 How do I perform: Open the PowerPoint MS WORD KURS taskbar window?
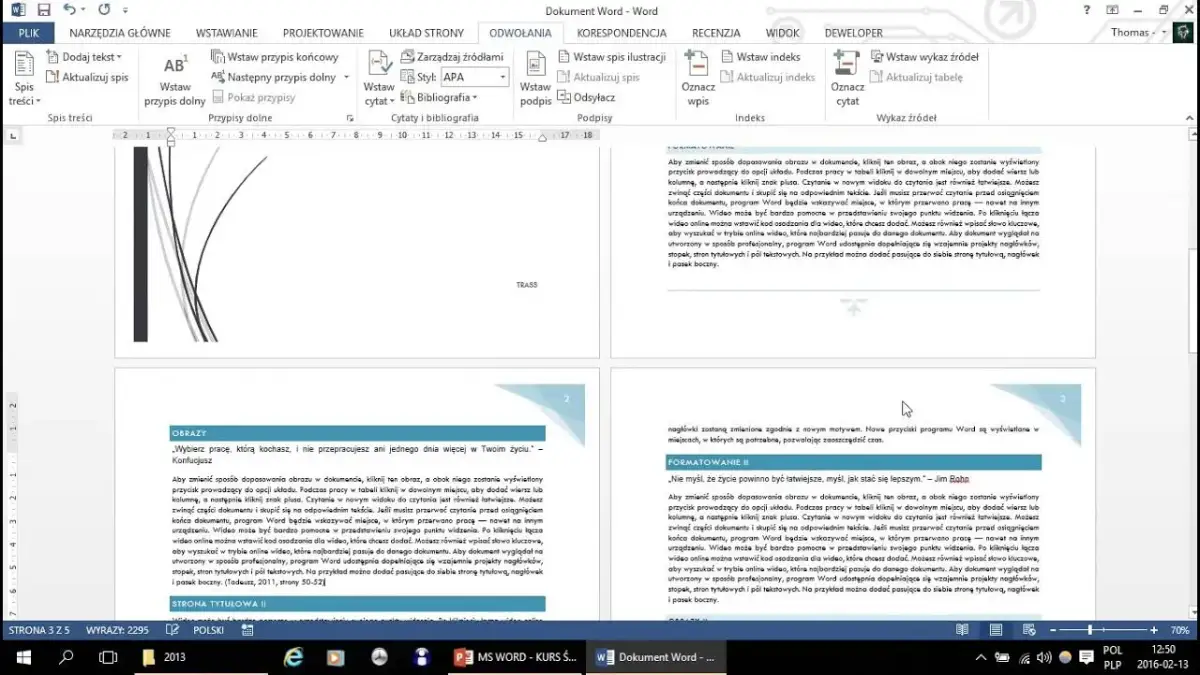pos(514,657)
